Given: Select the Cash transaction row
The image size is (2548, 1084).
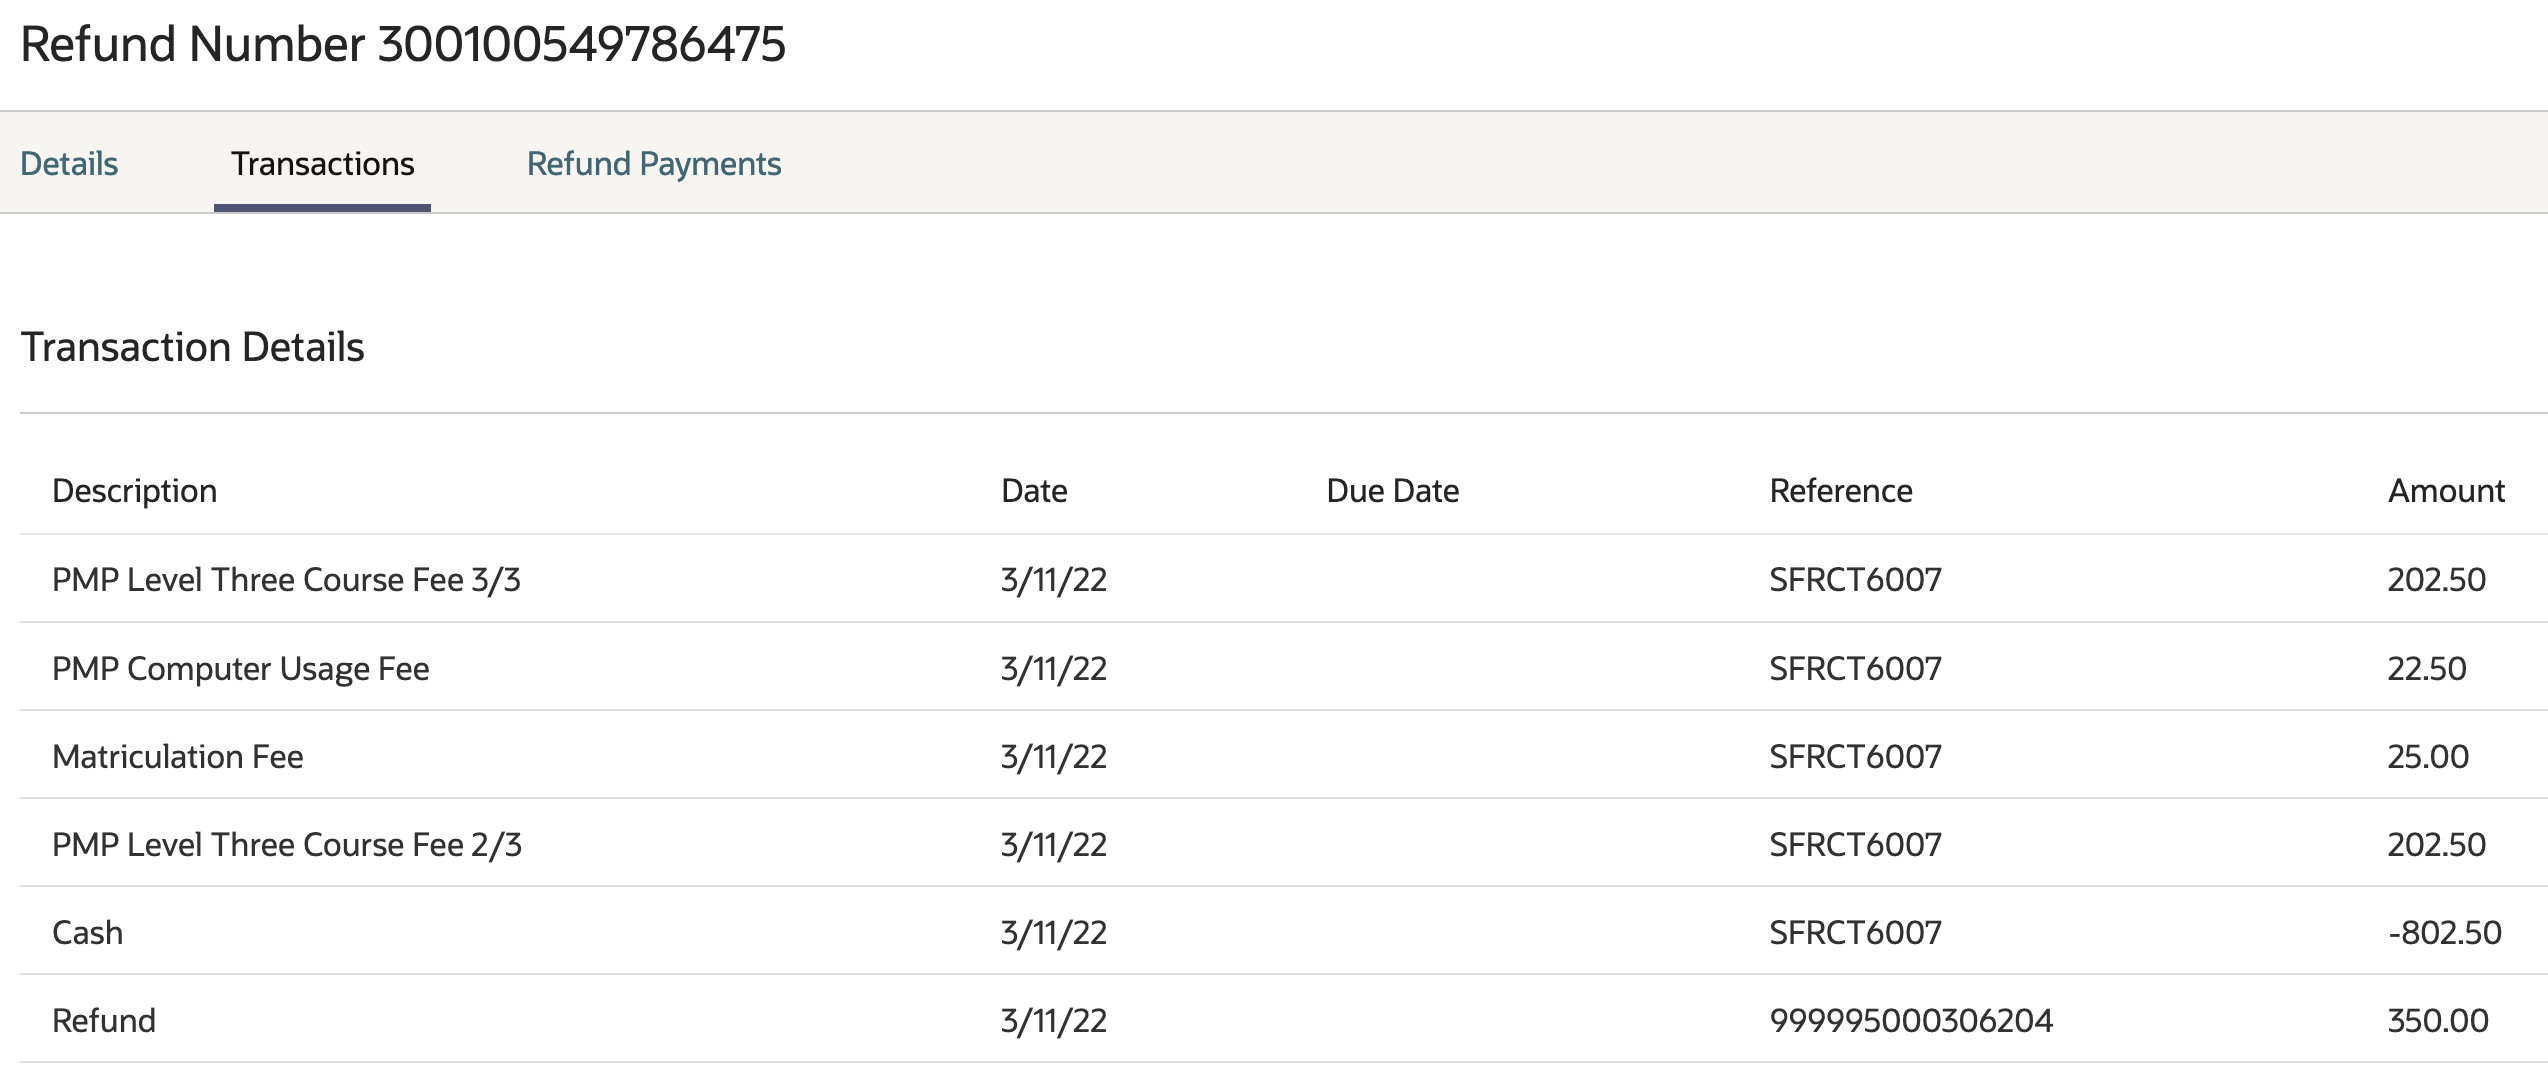Looking at the screenshot, I should (x=88, y=933).
